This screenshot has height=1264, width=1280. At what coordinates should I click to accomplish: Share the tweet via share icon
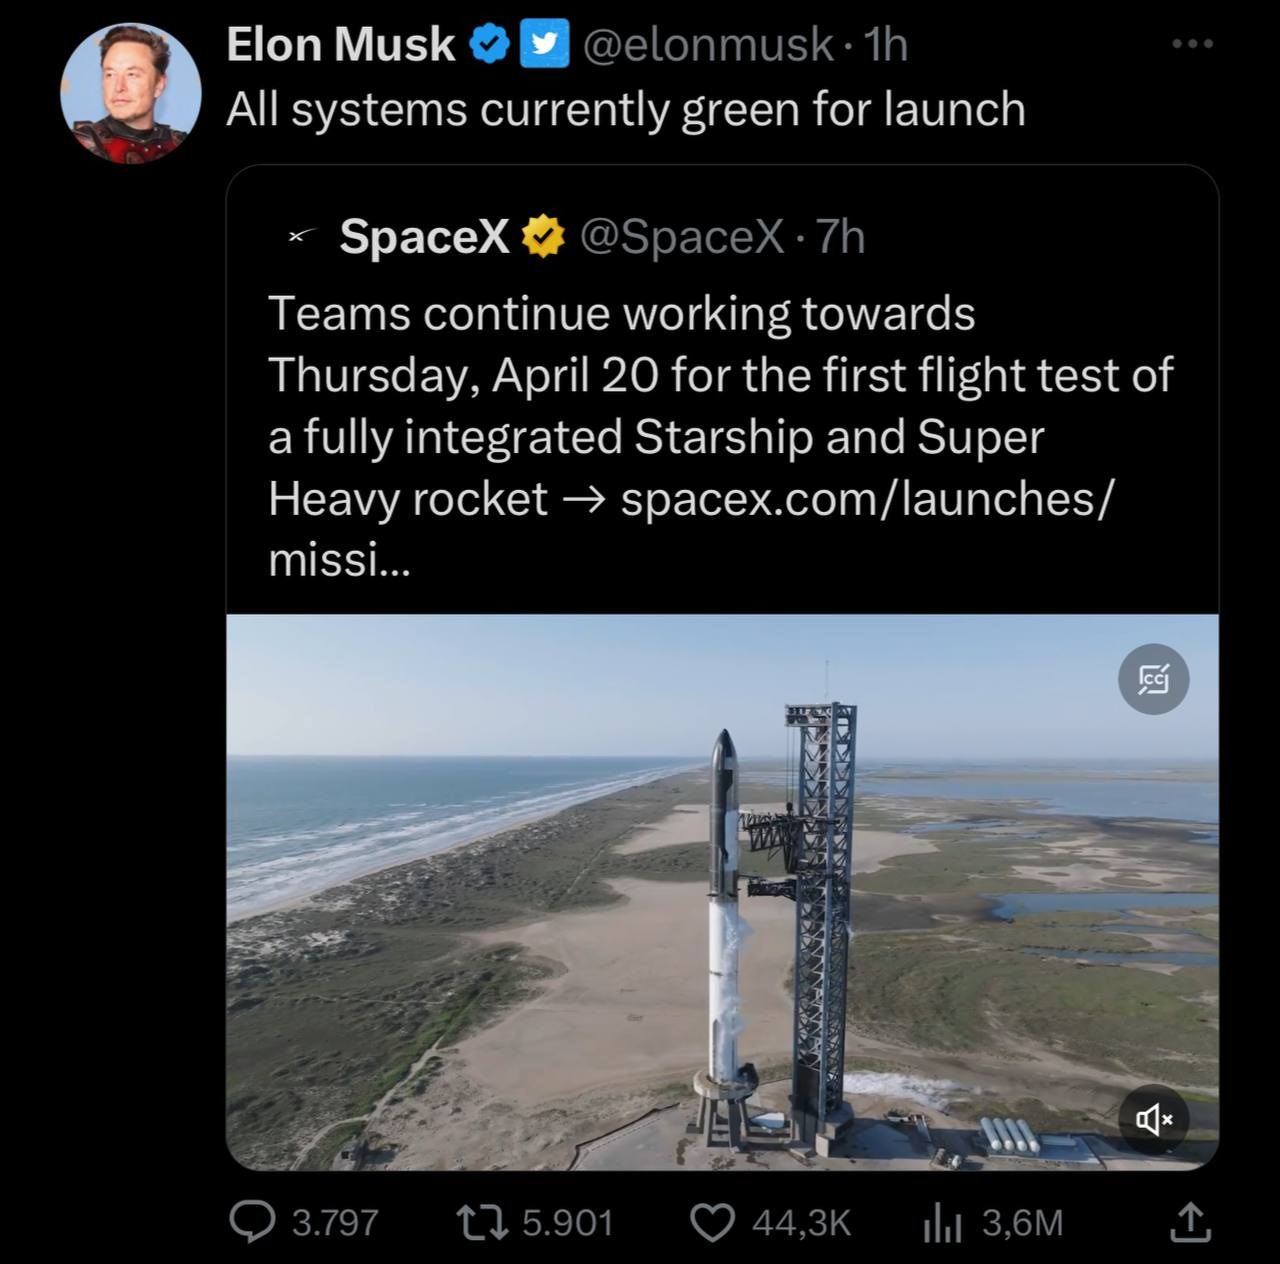coord(1190,1222)
